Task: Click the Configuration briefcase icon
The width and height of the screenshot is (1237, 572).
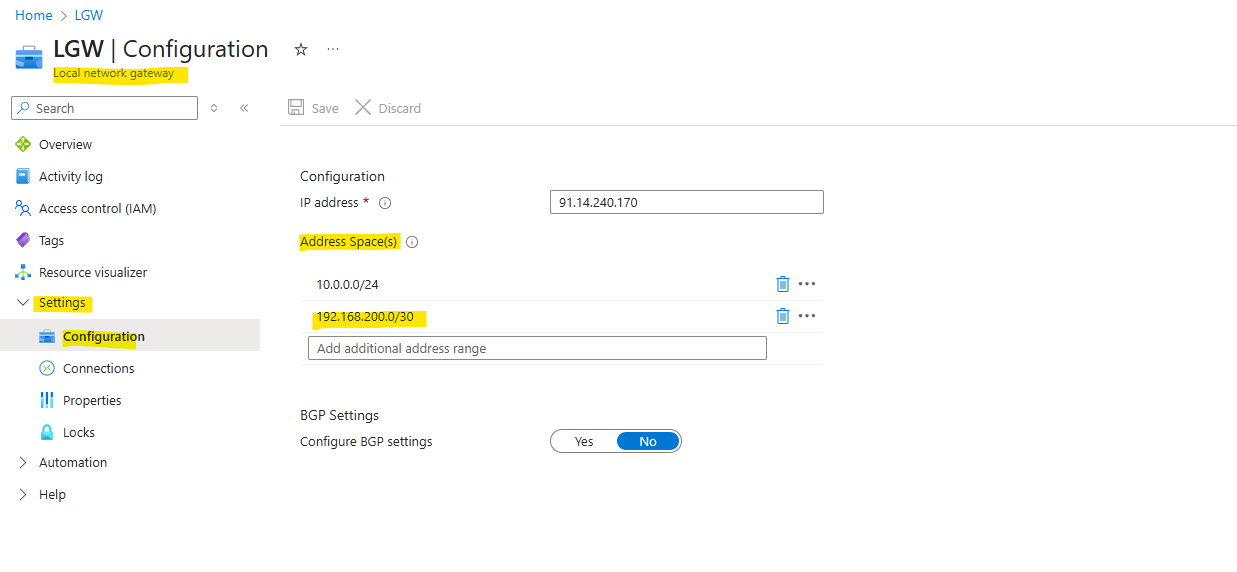Action: point(47,336)
